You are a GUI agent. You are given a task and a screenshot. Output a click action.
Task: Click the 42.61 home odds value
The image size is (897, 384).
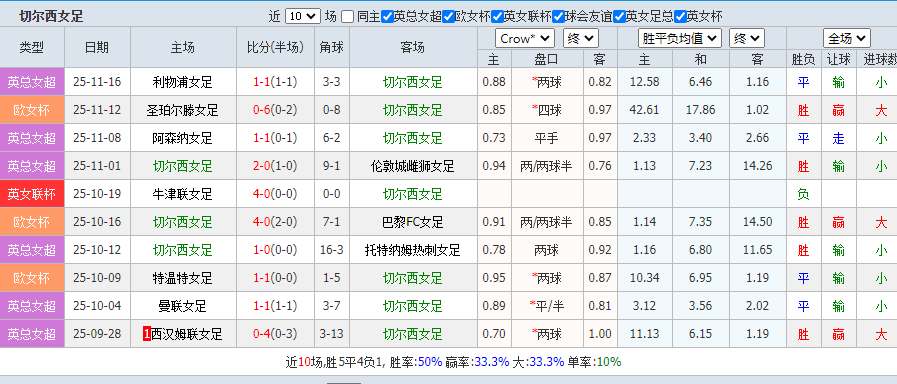644,110
